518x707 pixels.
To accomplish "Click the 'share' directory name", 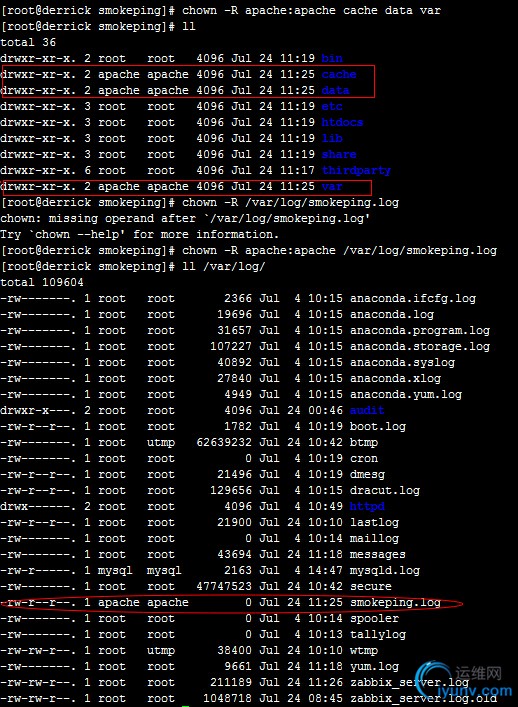I will click(x=339, y=154).
